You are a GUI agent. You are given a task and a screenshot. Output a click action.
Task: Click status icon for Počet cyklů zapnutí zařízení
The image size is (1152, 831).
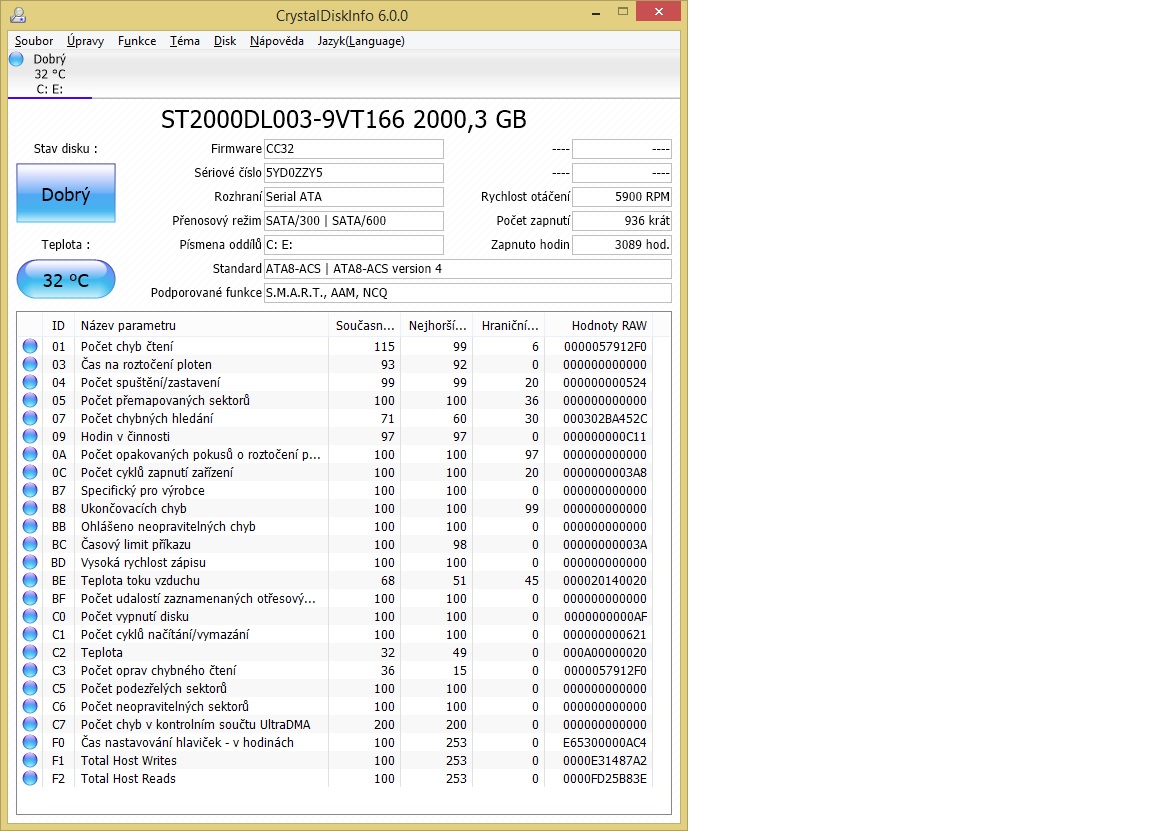[30, 472]
